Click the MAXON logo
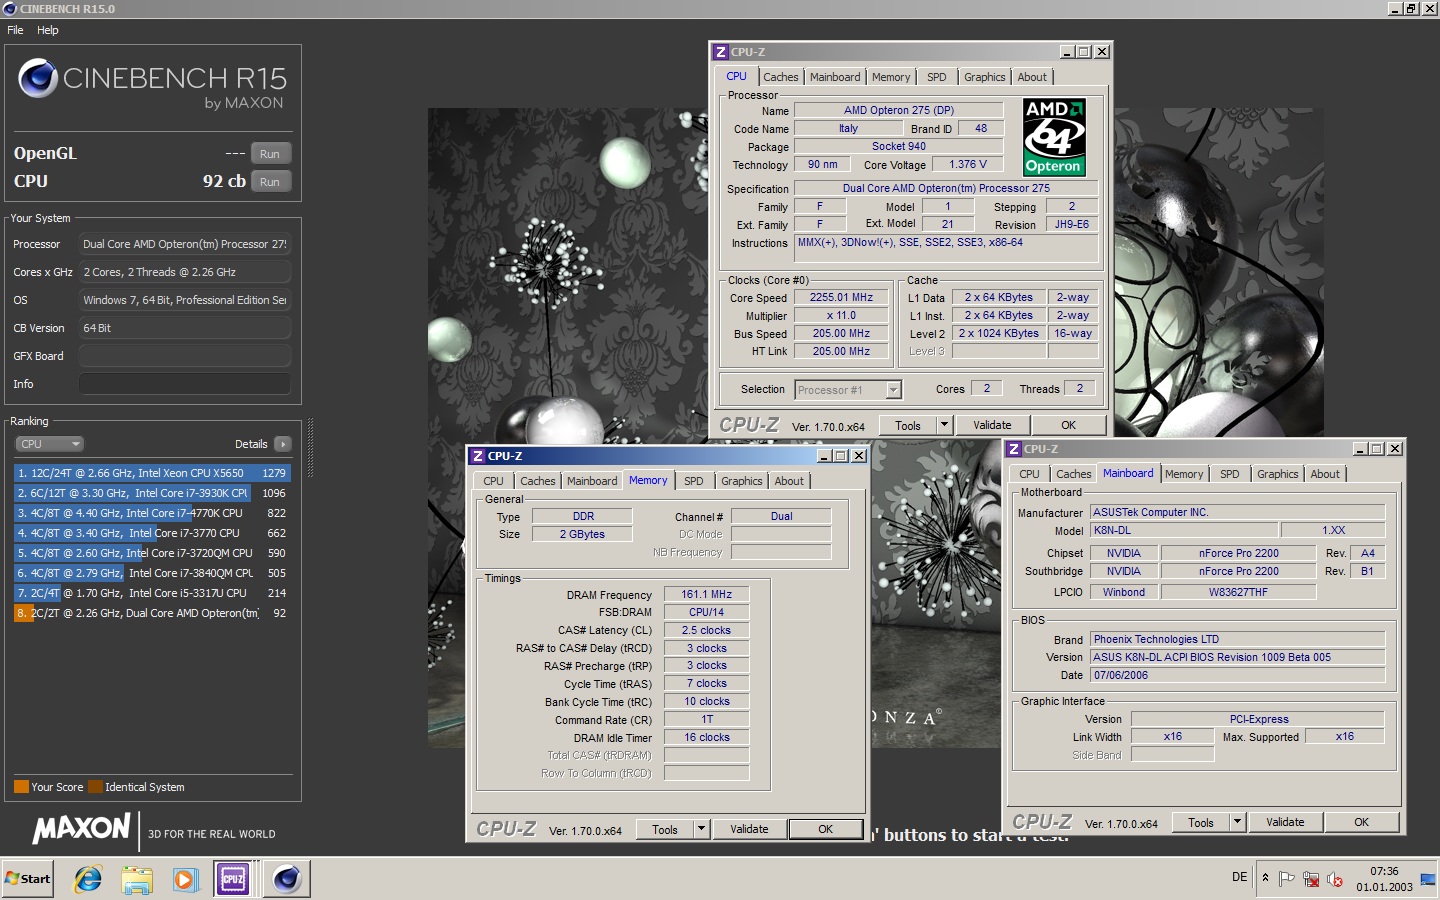The height and width of the screenshot is (900, 1440). (x=81, y=829)
